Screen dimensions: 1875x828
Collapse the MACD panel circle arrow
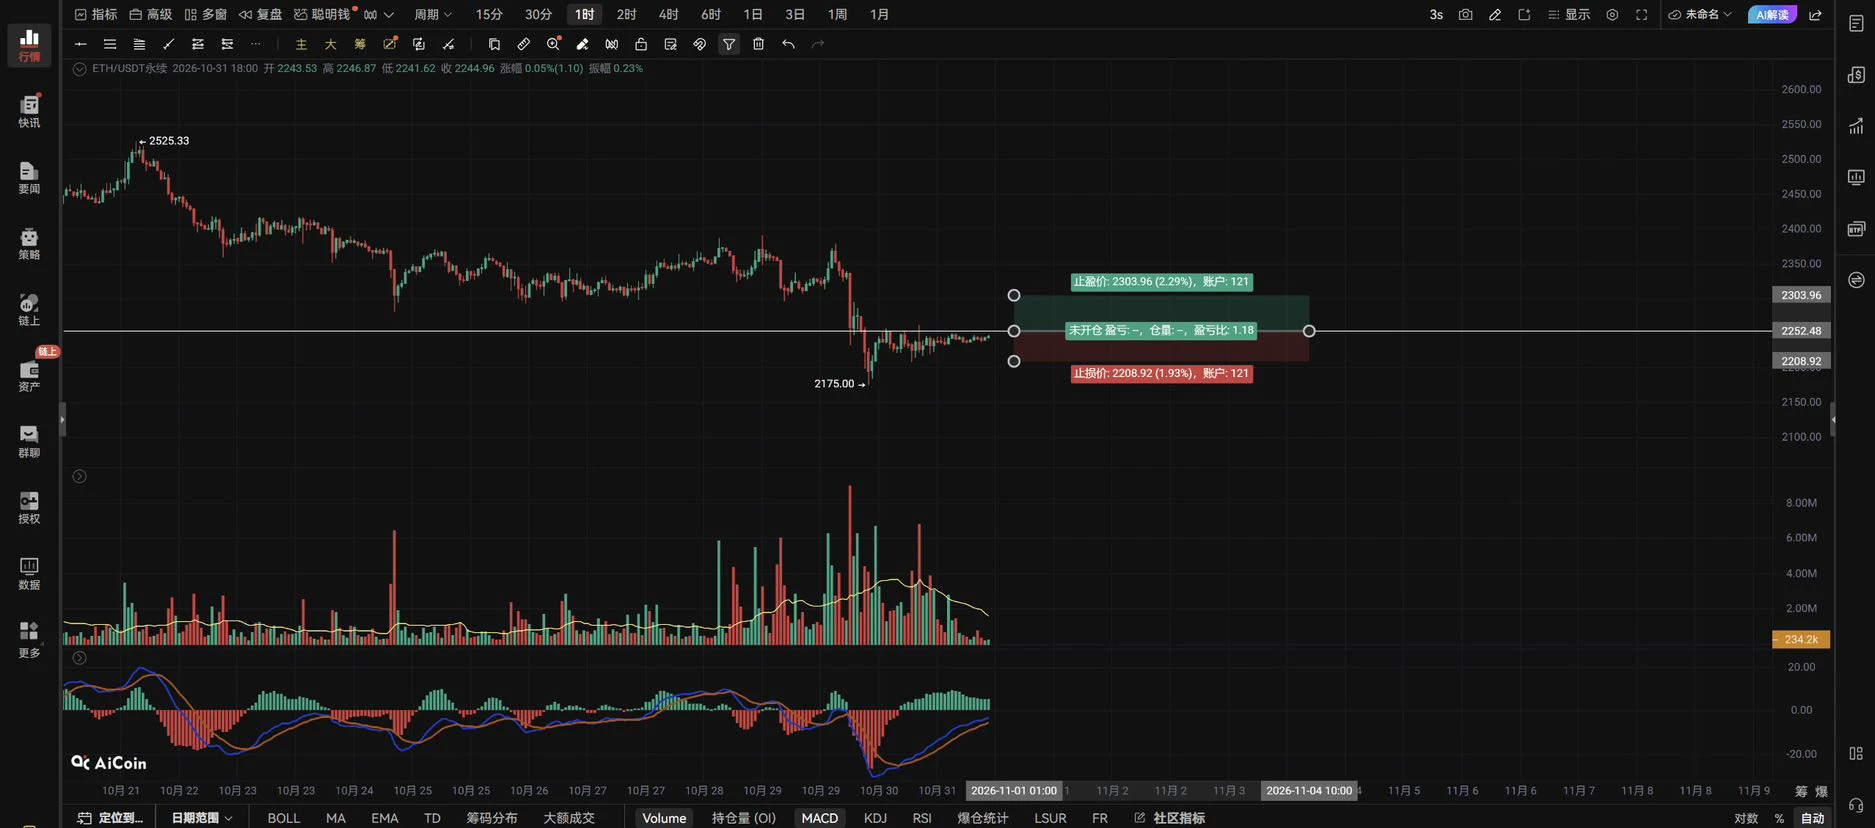tap(80, 657)
